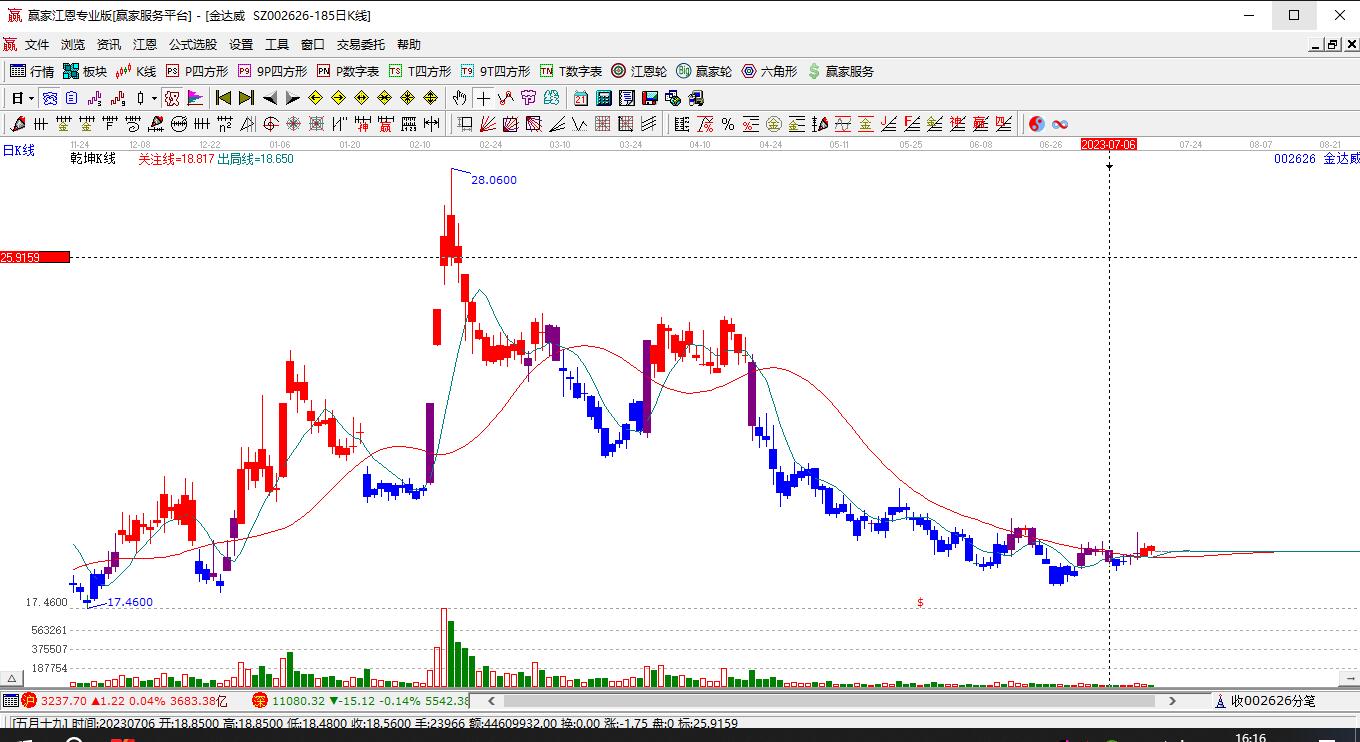The image size is (1360, 742).
Task: Expand the 日 period dropdown arrow
Action: point(32,98)
